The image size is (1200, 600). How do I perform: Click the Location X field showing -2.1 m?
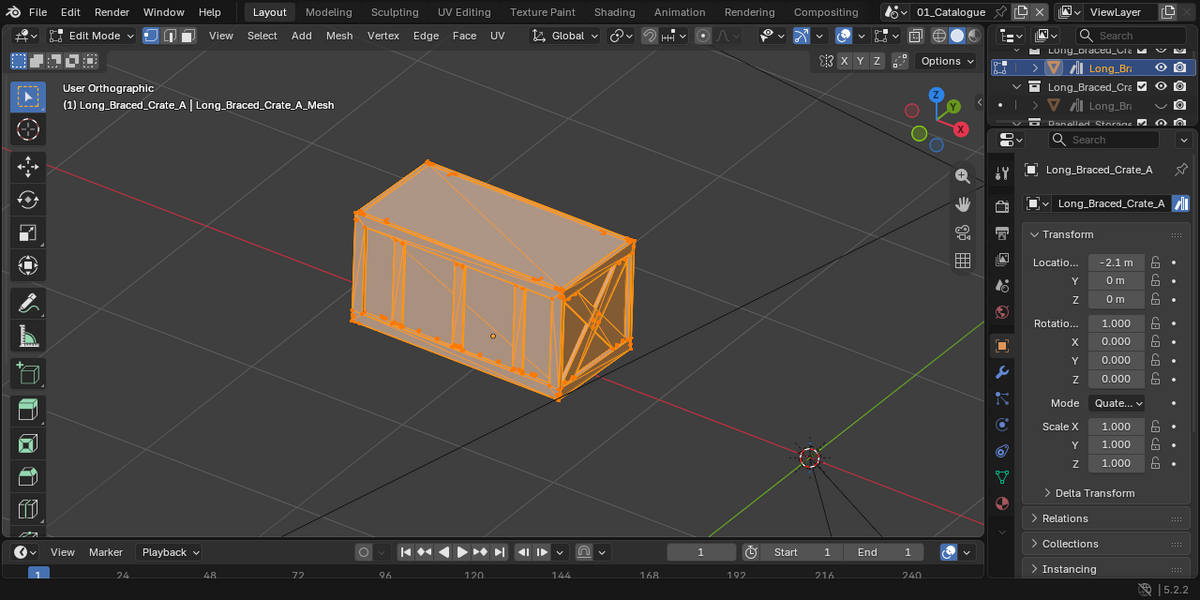point(1116,262)
